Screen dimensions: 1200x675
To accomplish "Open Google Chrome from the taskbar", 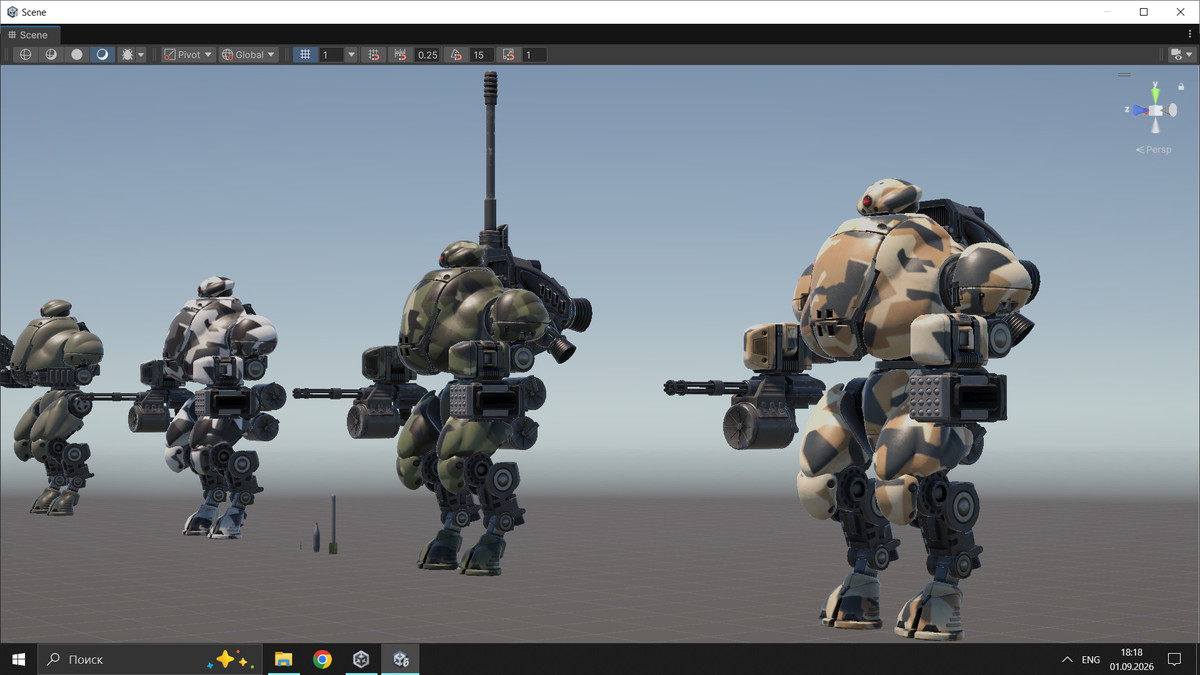I will (322, 659).
